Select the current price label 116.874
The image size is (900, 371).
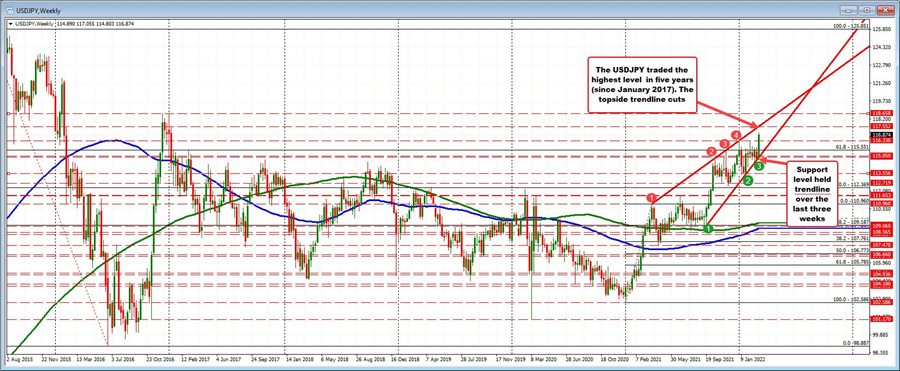coord(882,134)
